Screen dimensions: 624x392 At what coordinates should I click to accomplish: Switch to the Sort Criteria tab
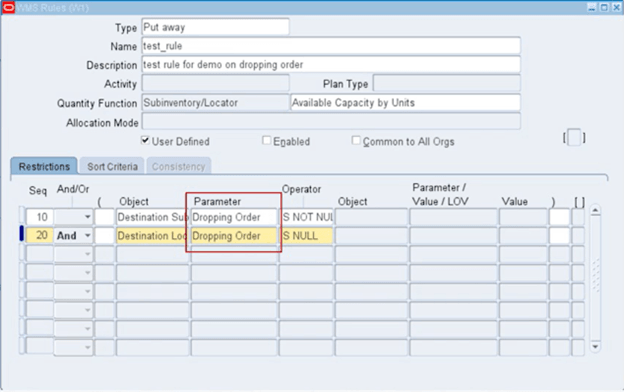pyautogui.click(x=112, y=166)
